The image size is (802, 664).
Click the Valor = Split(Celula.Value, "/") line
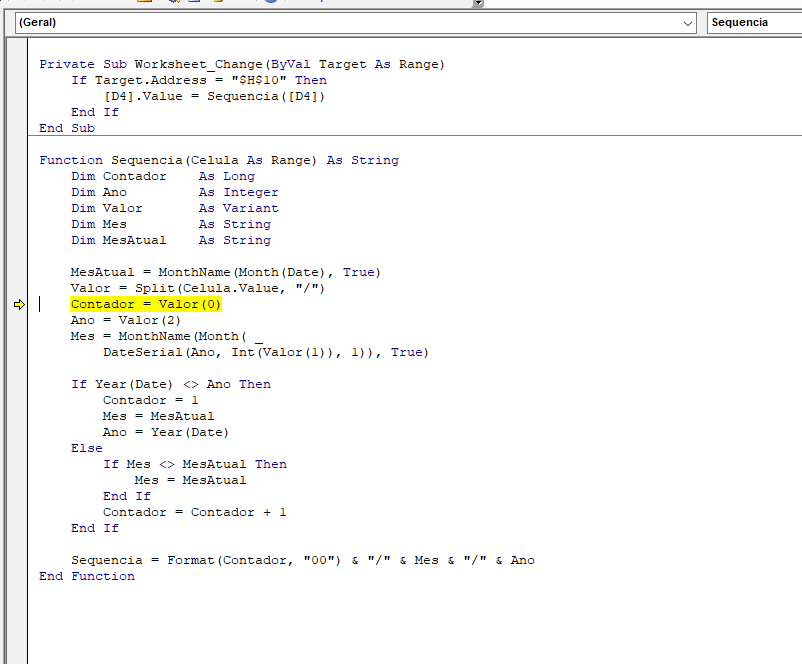coord(198,289)
